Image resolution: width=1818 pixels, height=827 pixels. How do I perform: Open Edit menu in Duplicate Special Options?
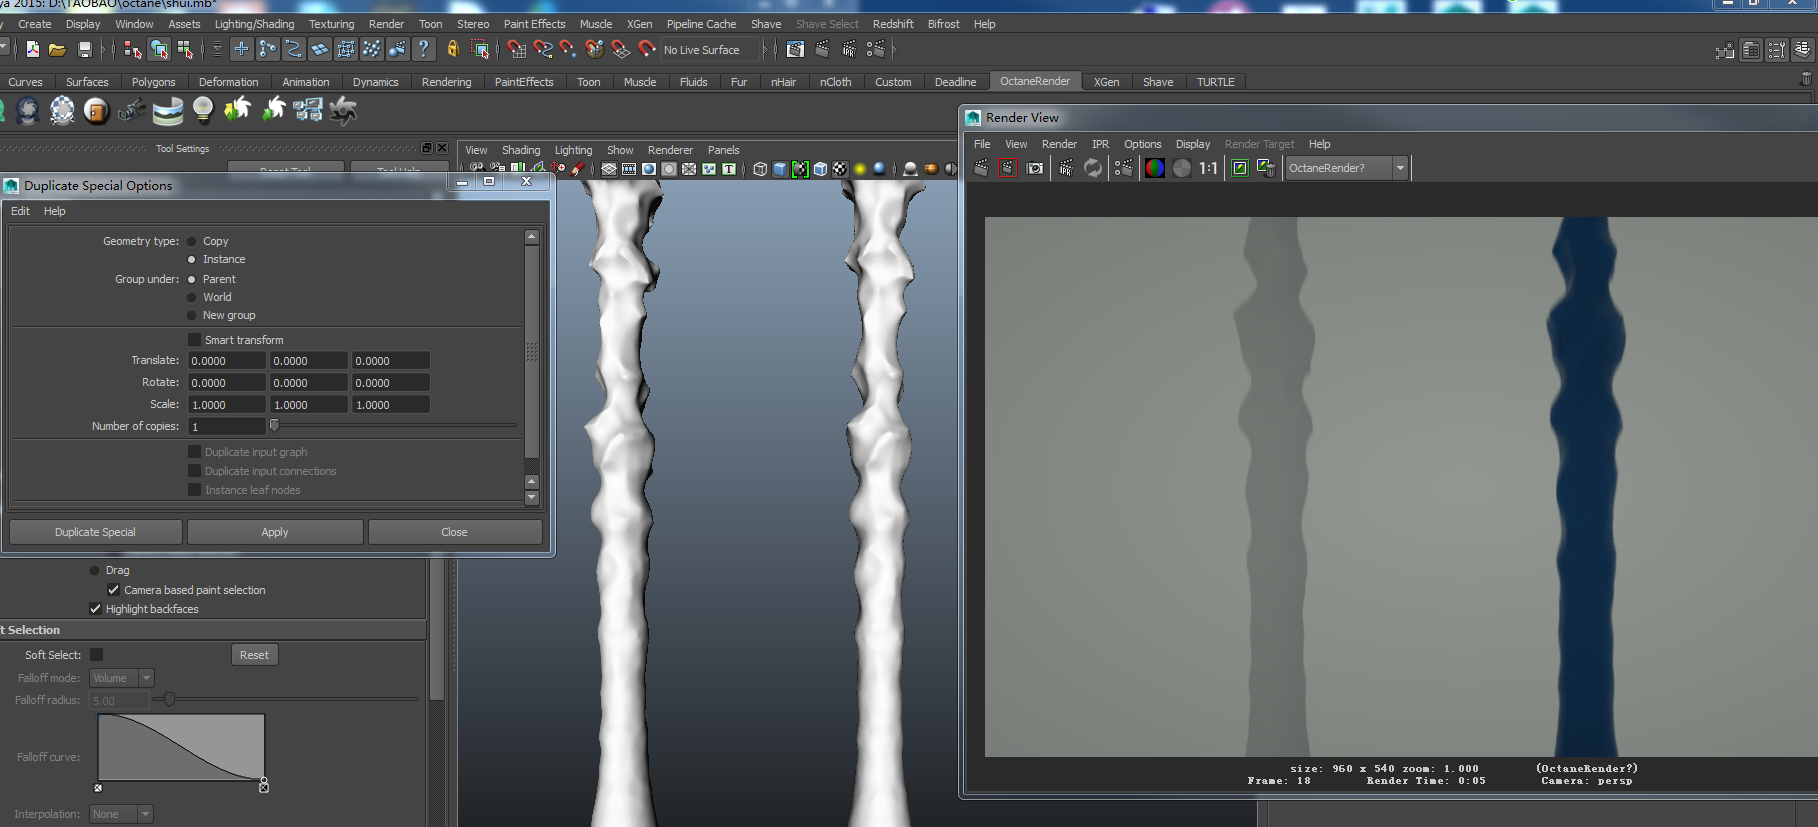pyautogui.click(x=20, y=211)
